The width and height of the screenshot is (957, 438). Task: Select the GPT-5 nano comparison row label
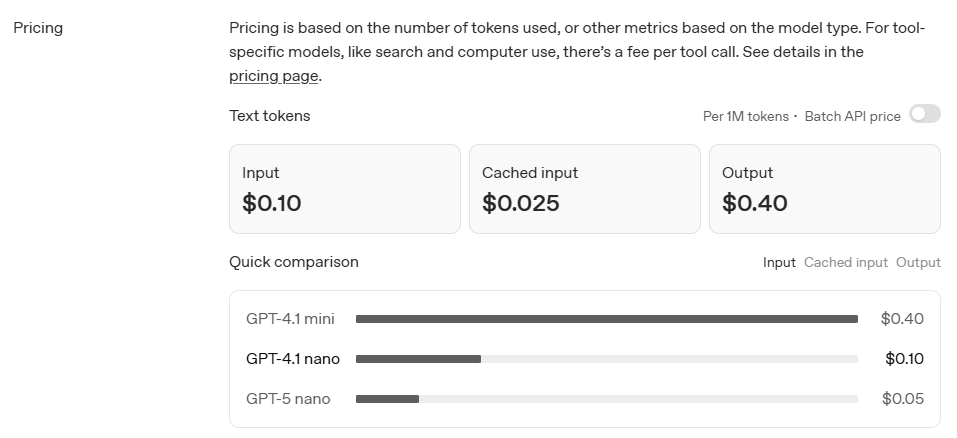point(288,399)
